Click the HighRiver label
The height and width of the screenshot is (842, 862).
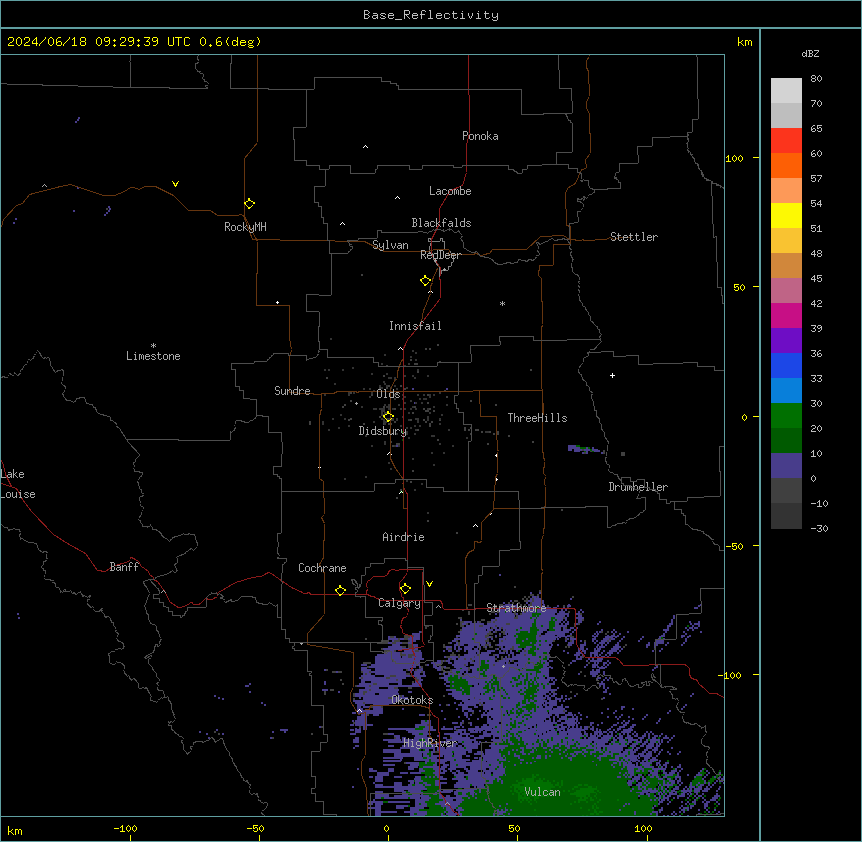point(430,743)
